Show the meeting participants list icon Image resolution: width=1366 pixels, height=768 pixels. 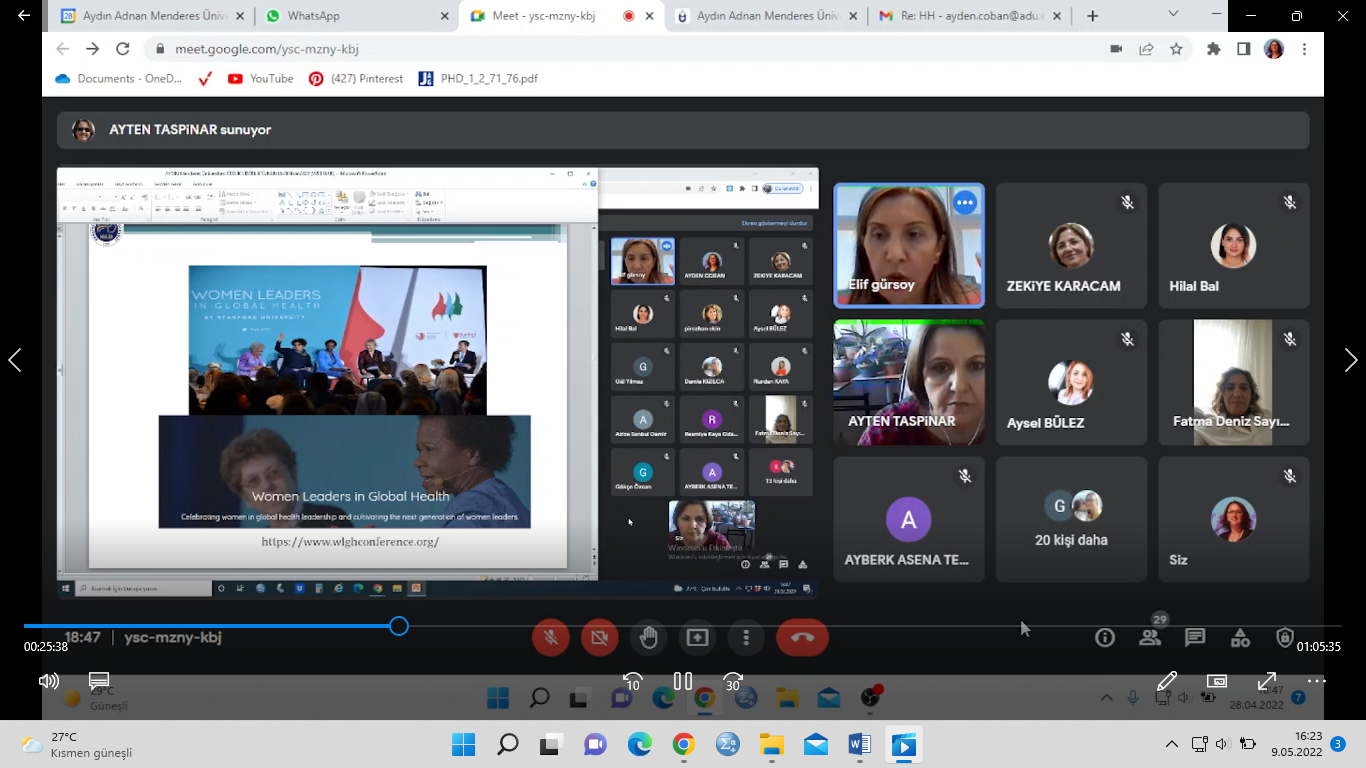(1150, 638)
